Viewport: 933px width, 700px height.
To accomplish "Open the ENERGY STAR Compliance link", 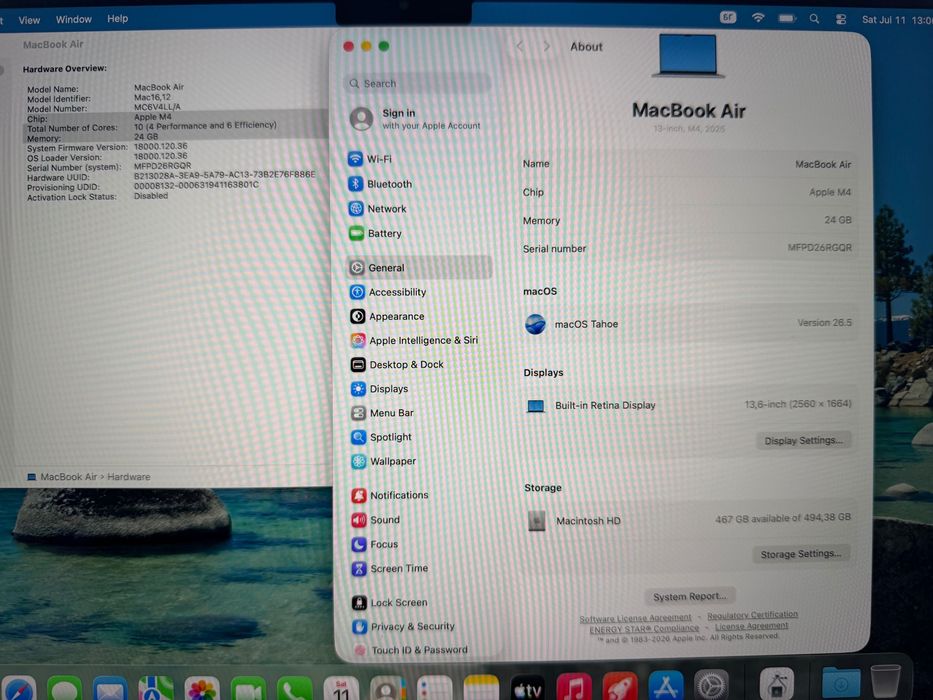I will click(x=644, y=629).
